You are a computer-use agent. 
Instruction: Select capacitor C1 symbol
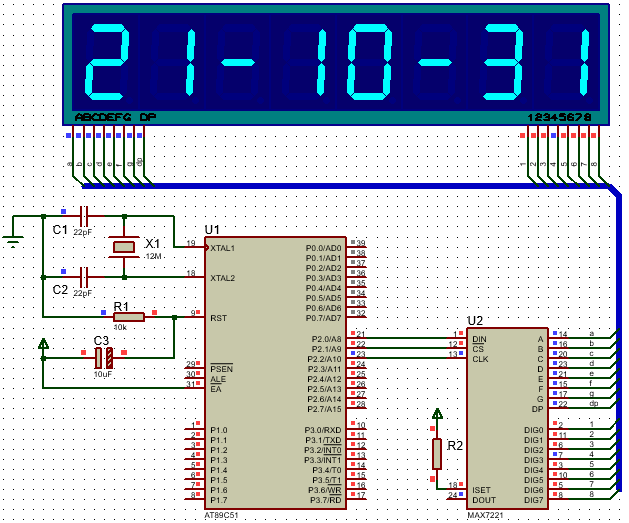pyautogui.click(x=84, y=217)
